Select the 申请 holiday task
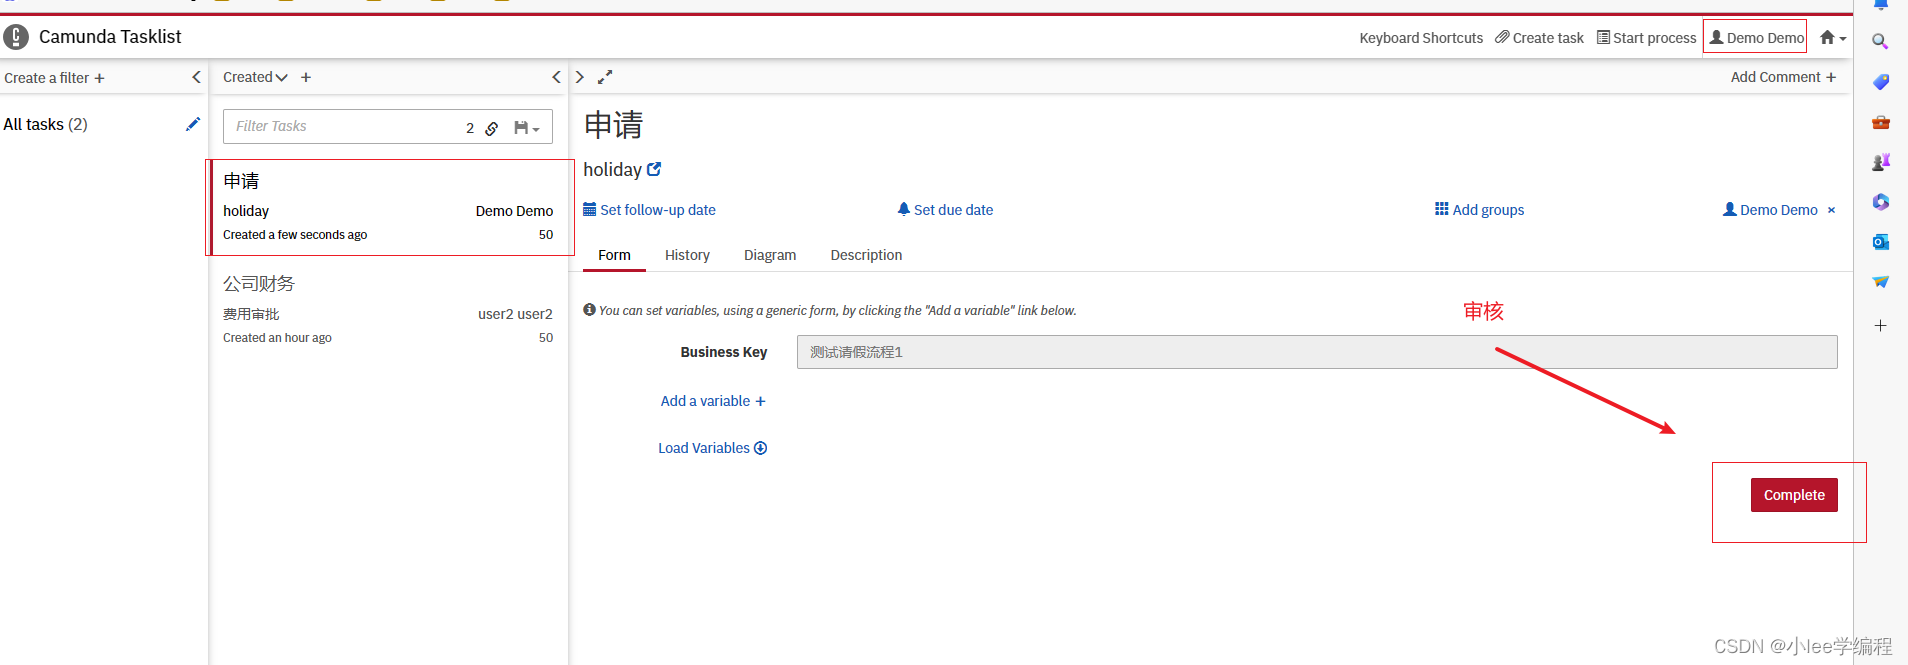This screenshot has width=1908, height=665. coord(390,207)
